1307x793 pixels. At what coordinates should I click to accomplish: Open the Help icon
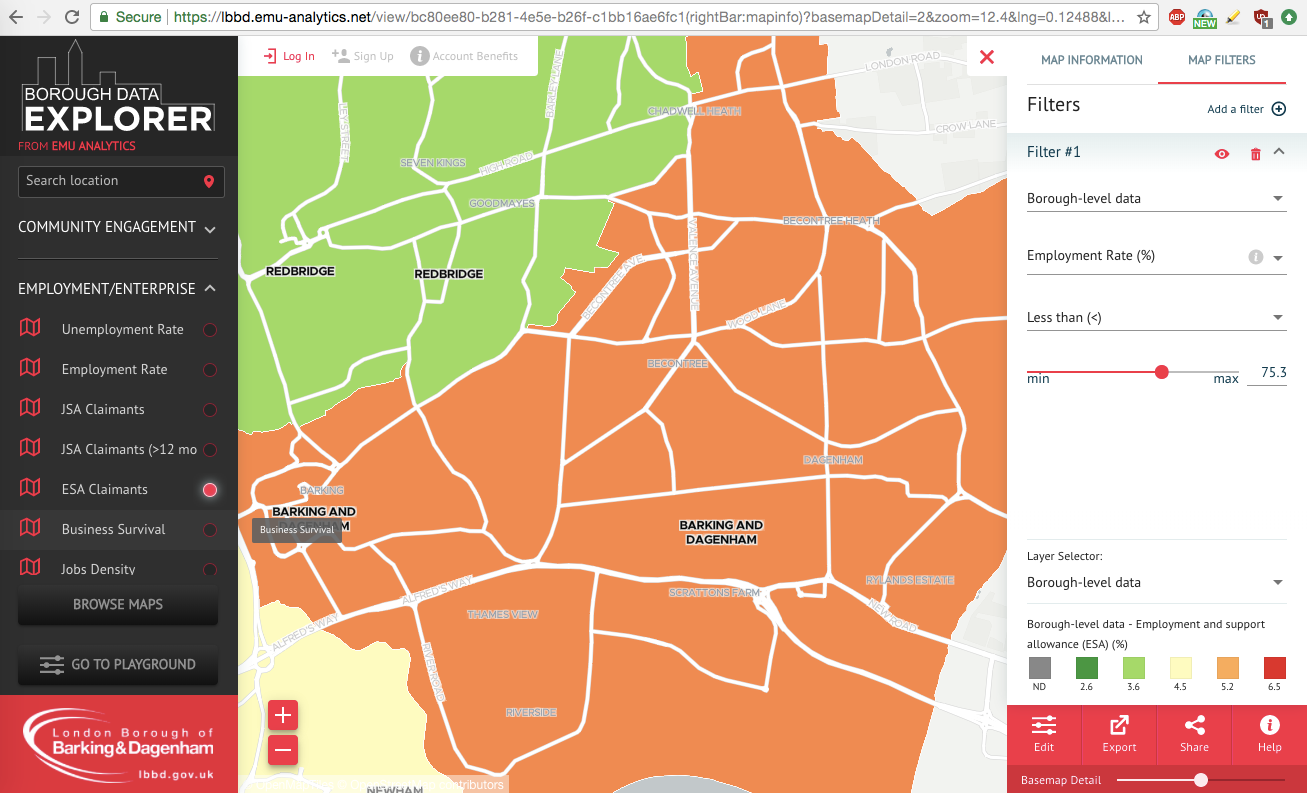tap(1269, 733)
